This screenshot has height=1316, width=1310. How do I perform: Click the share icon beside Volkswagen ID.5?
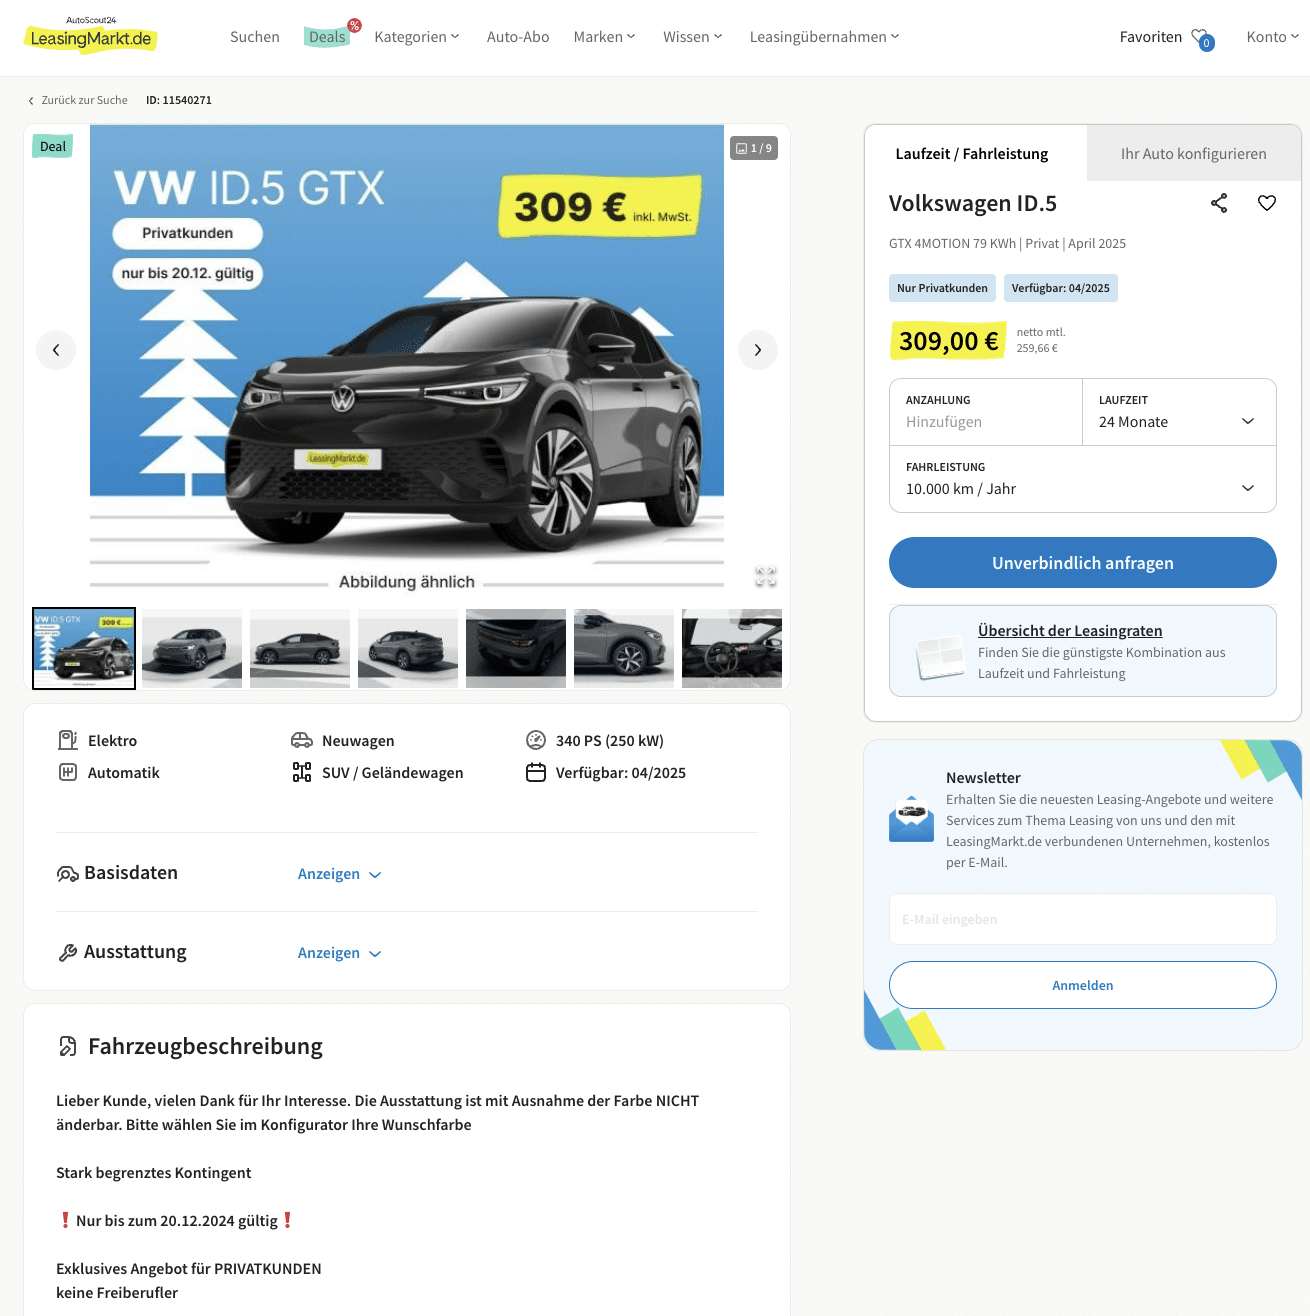point(1219,203)
